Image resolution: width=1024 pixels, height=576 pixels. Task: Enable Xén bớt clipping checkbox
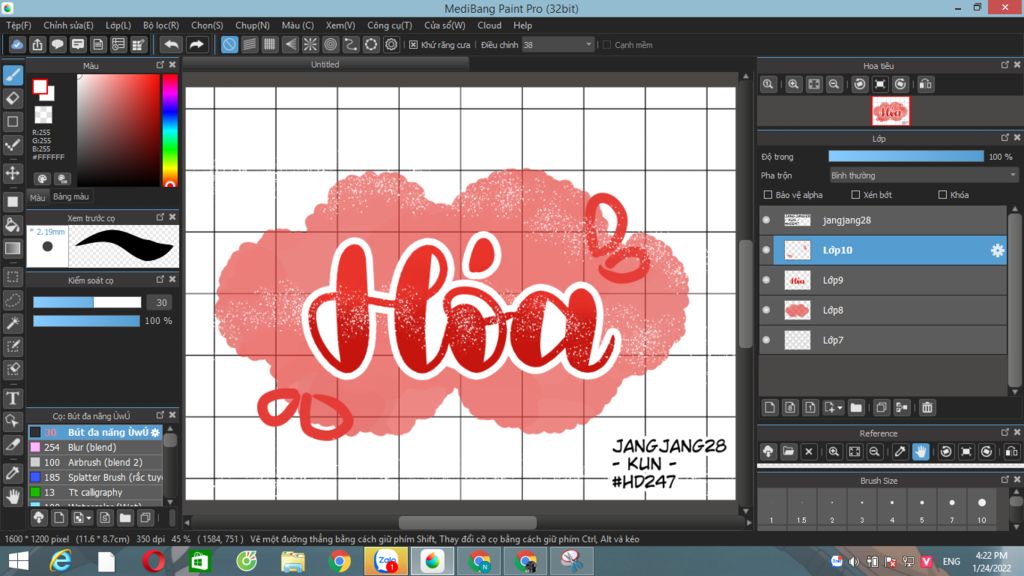(856, 195)
